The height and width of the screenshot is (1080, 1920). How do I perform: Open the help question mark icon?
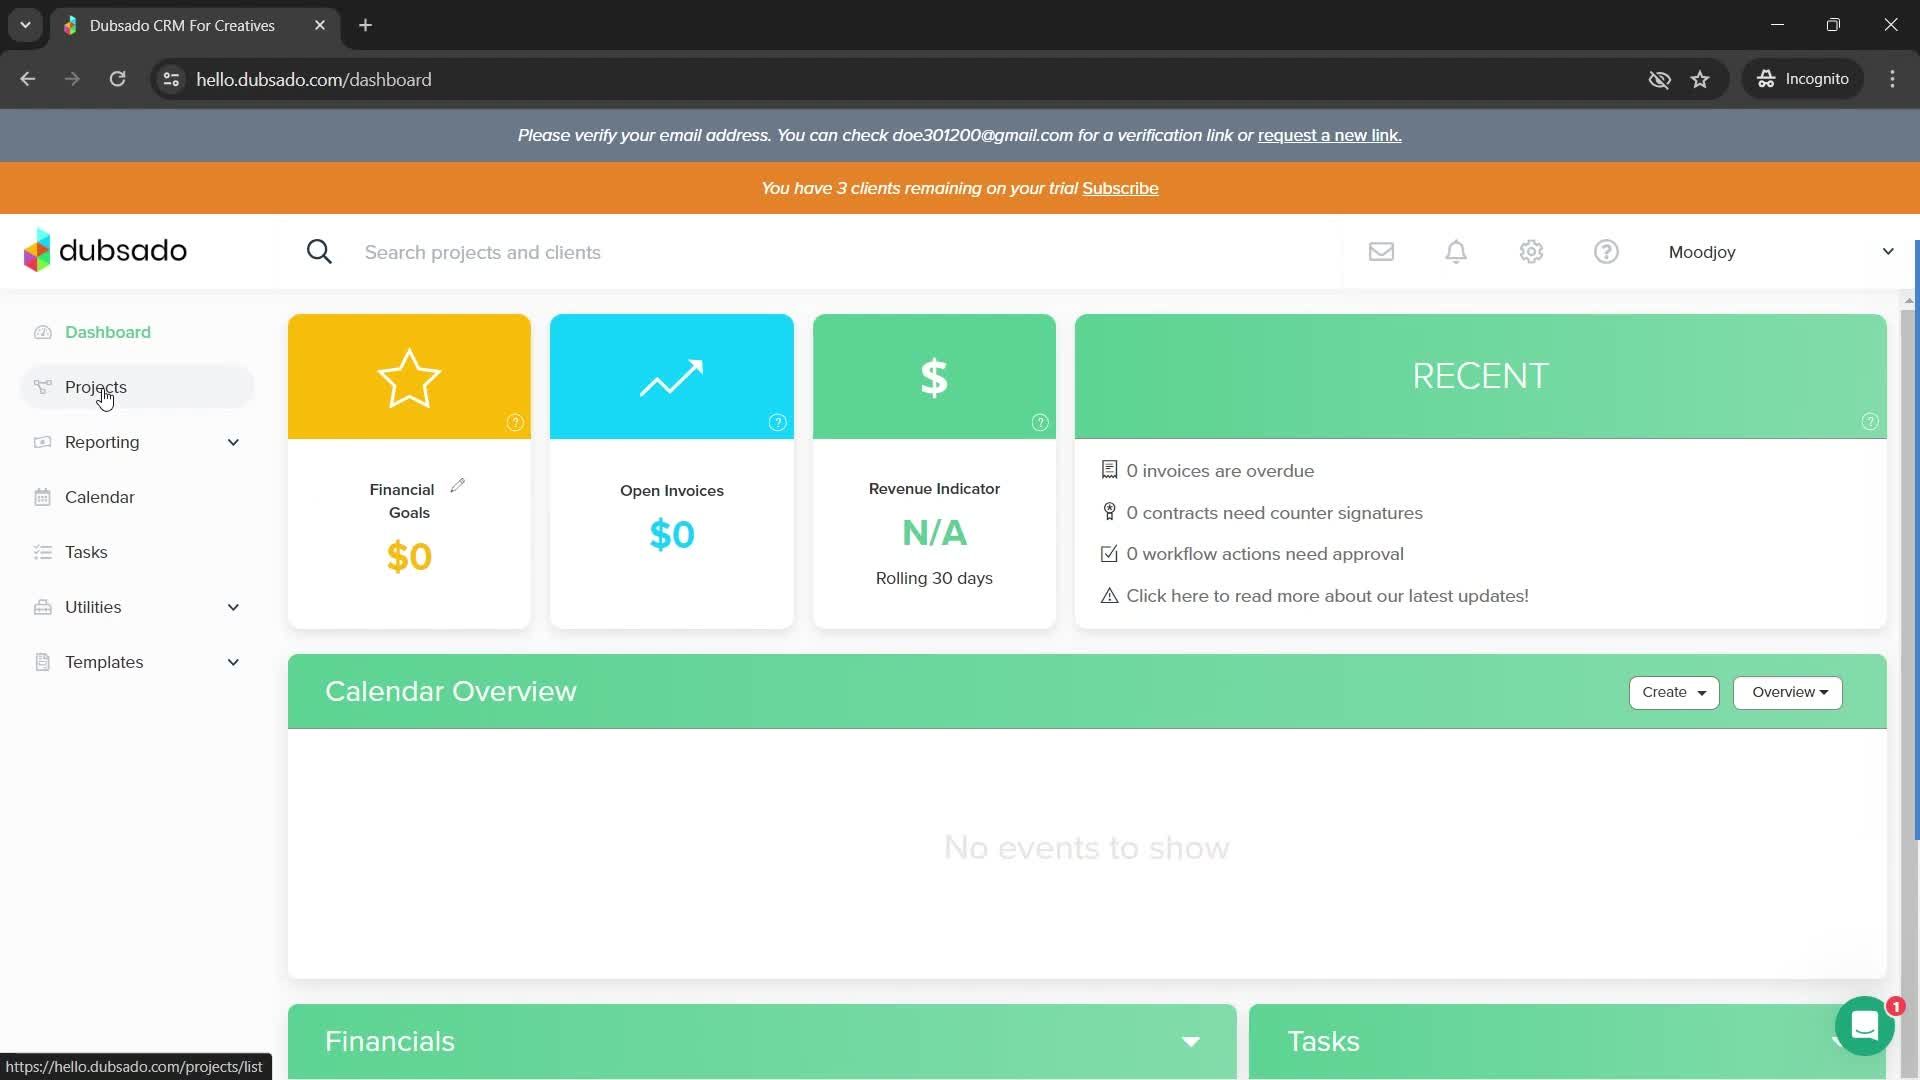coord(1606,252)
